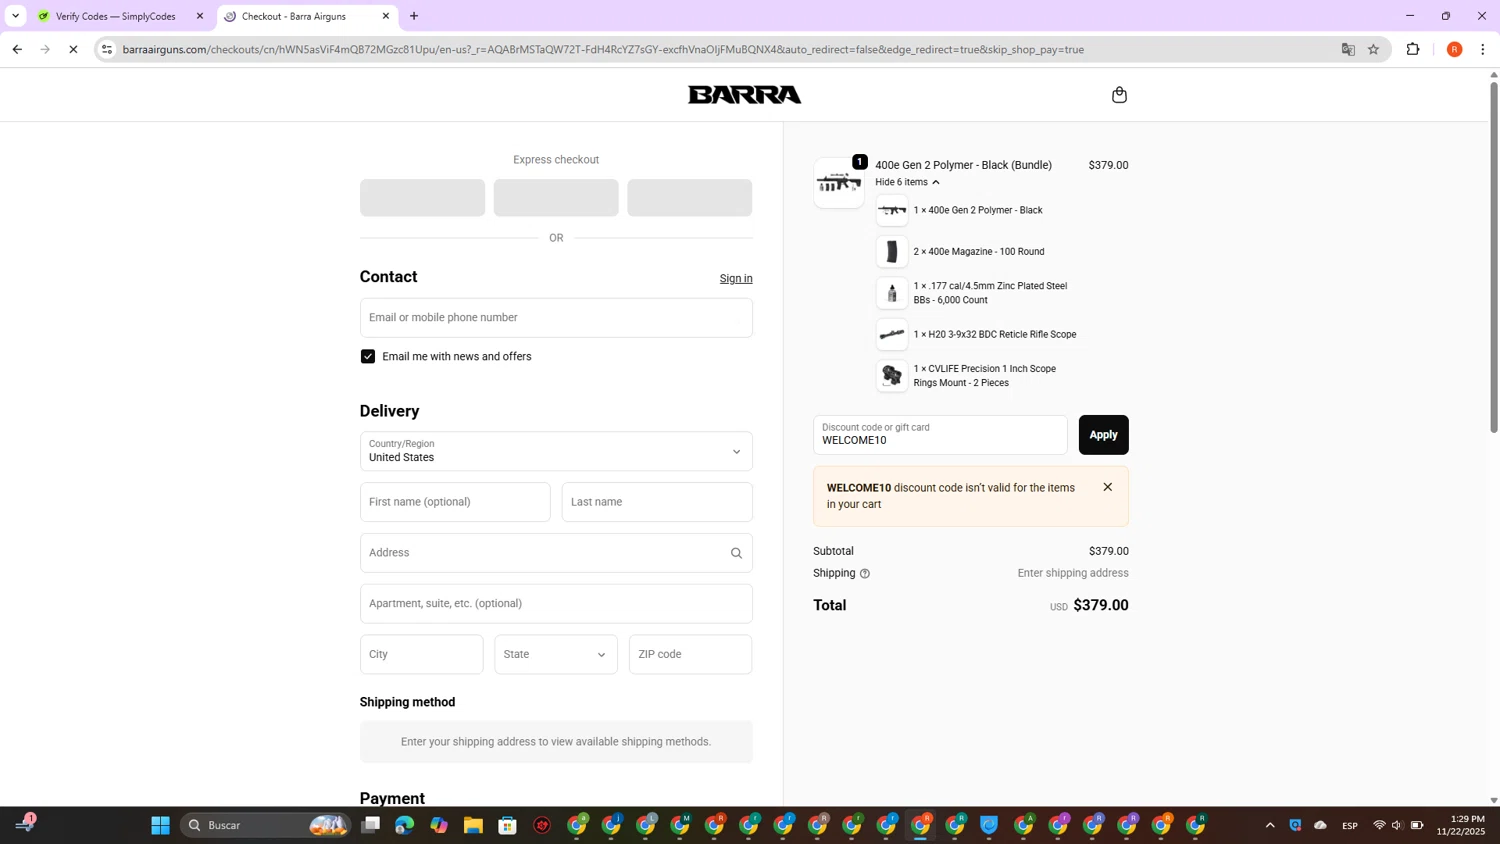Click the Apply discount button
Viewport: 1500px width, 844px height.
pyautogui.click(x=1103, y=435)
